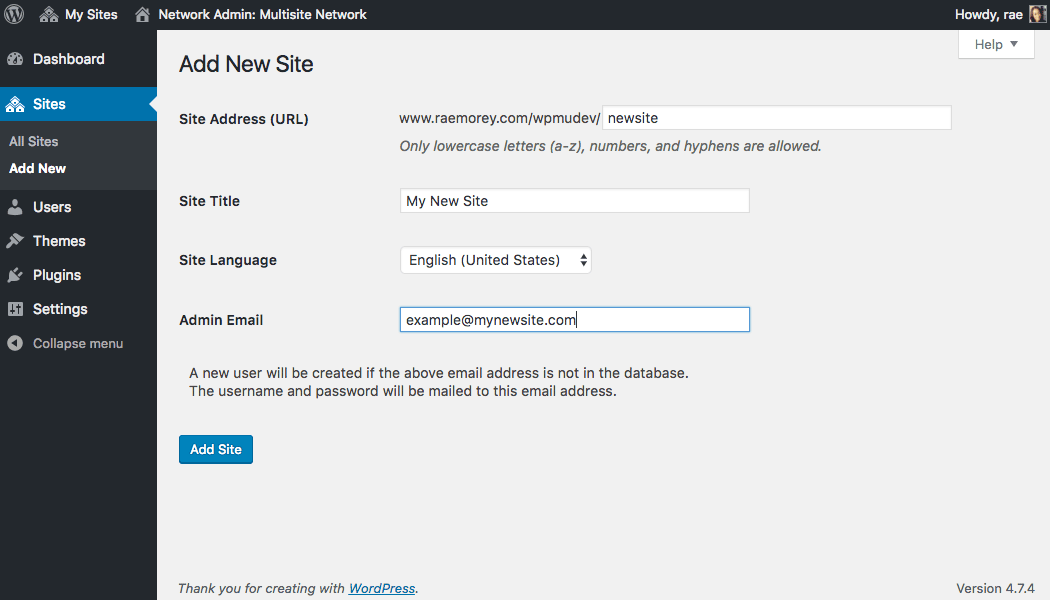Click the Network Admin home icon

(142, 14)
